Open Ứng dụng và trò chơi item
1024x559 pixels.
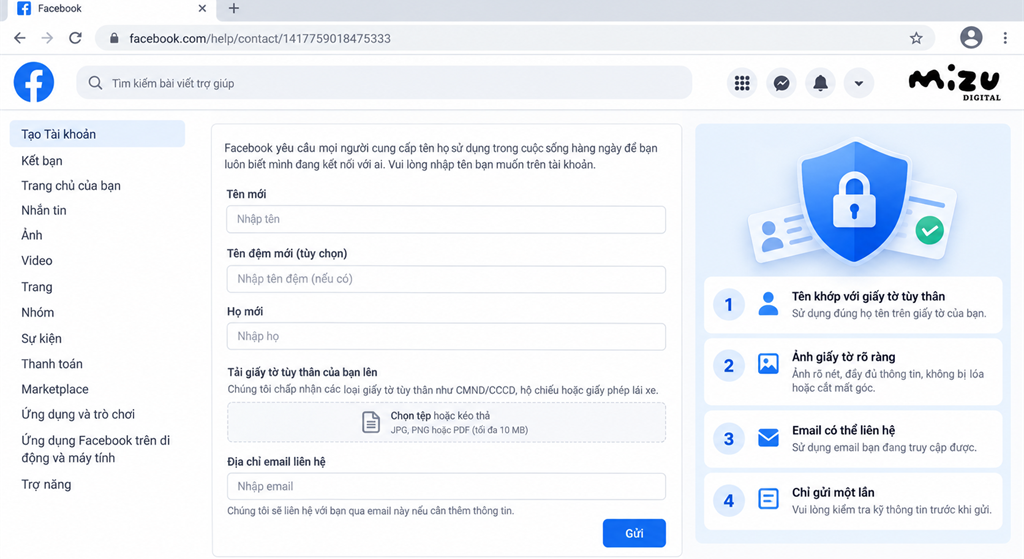[78, 414]
